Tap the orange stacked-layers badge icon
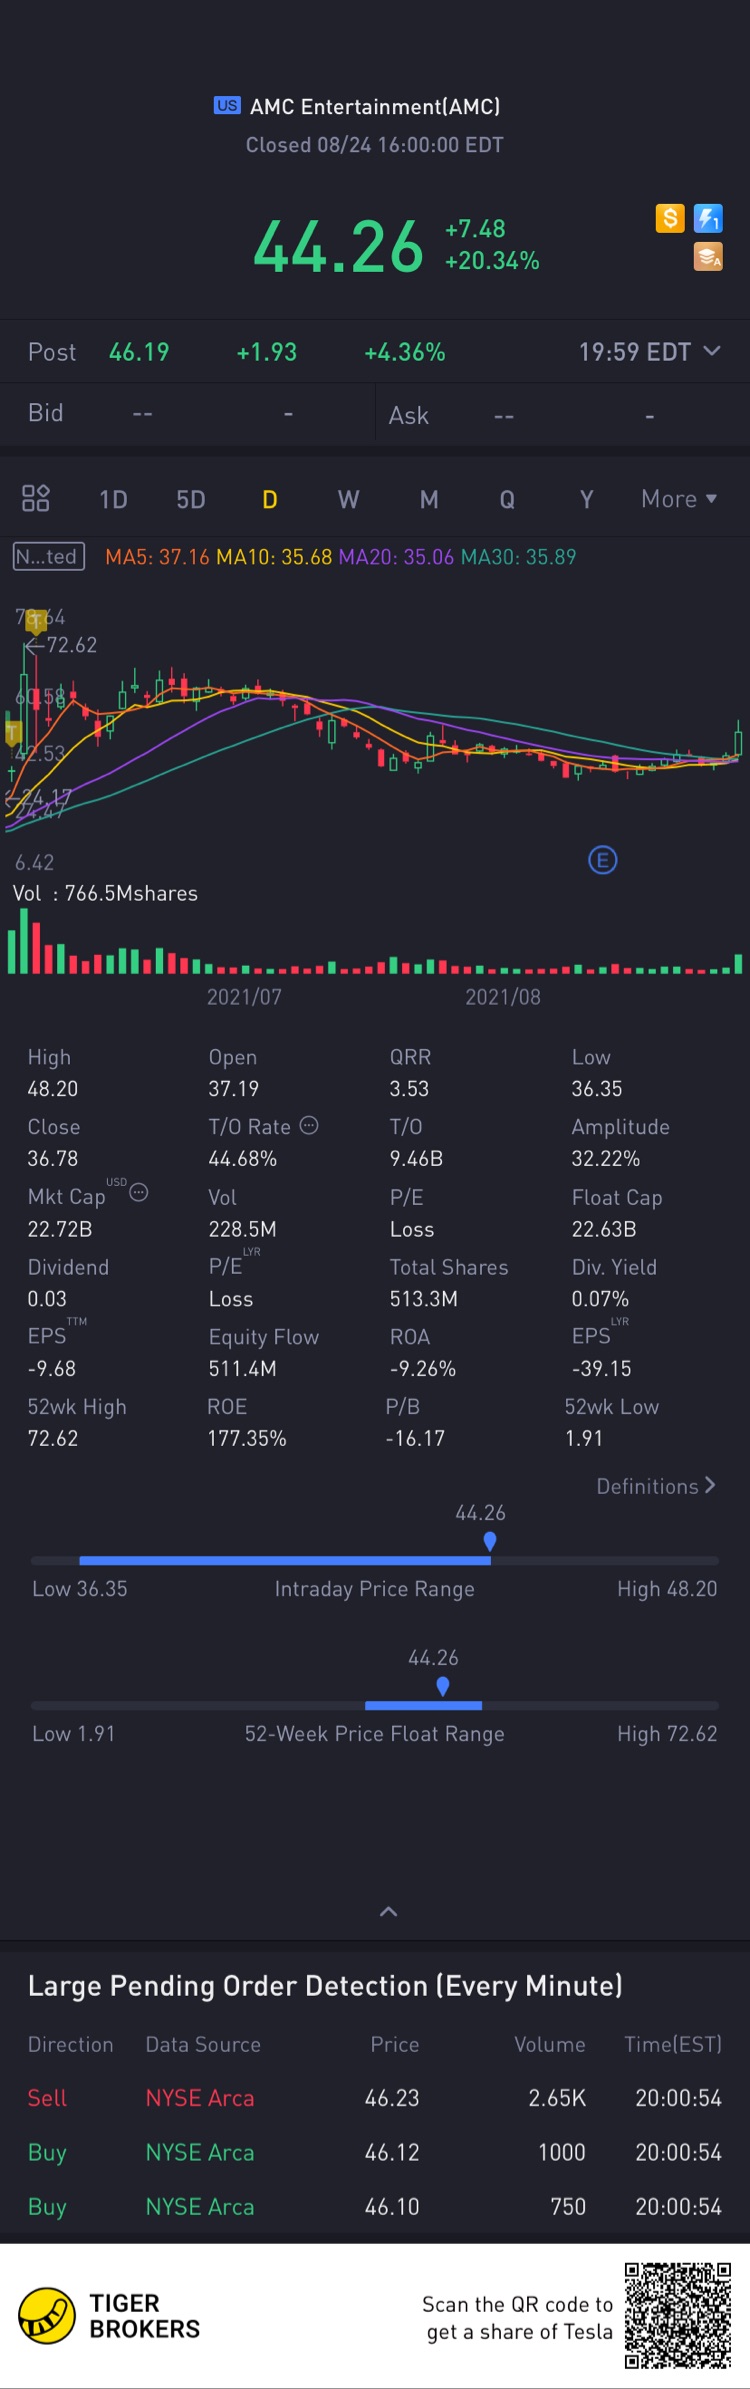This screenshot has height=2389, width=750. [x=708, y=257]
